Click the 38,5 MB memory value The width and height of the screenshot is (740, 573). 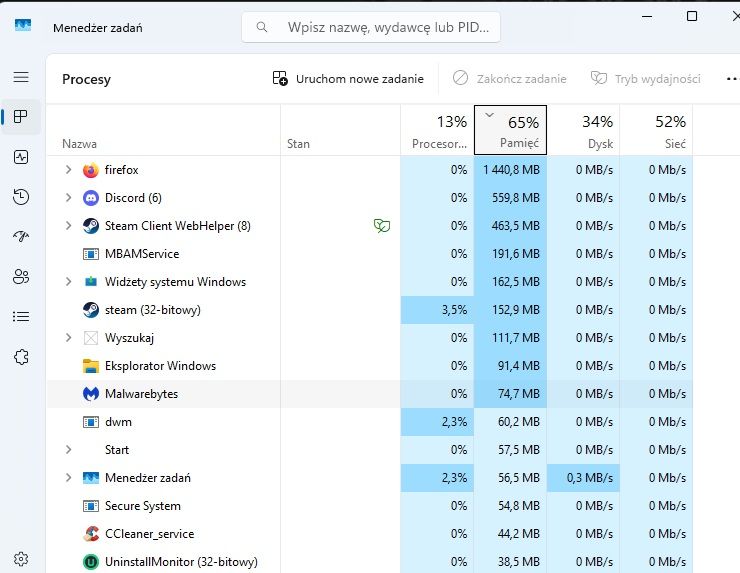click(x=519, y=562)
